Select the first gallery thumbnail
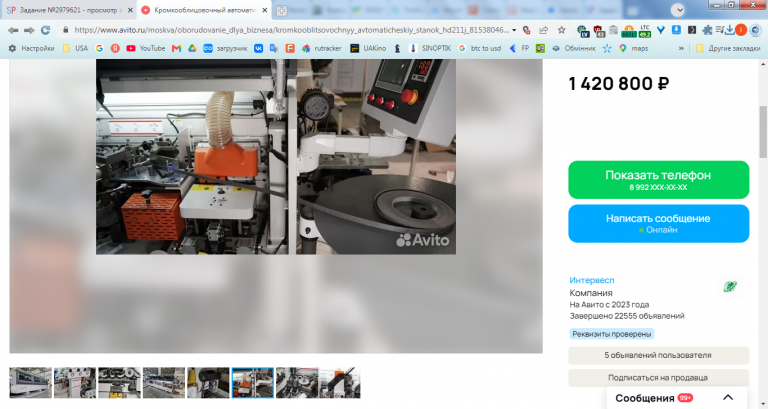This screenshot has width=768, height=409. [x=30, y=383]
